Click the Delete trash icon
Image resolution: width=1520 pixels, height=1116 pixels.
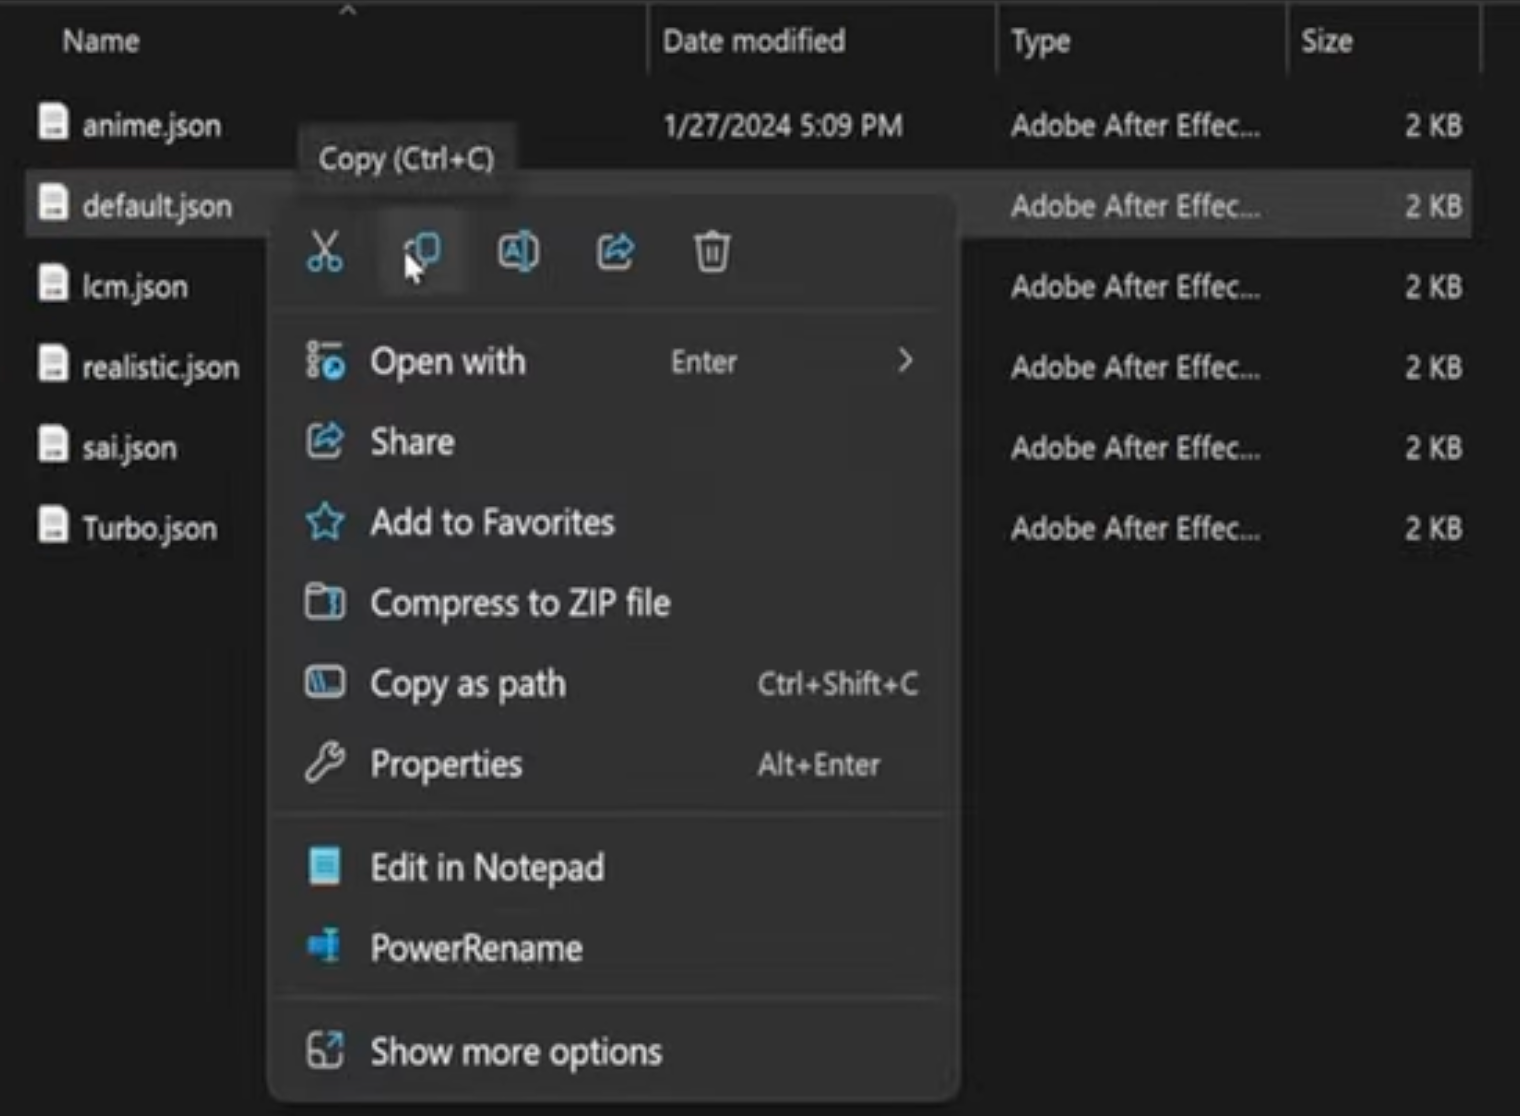tap(711, 252)
